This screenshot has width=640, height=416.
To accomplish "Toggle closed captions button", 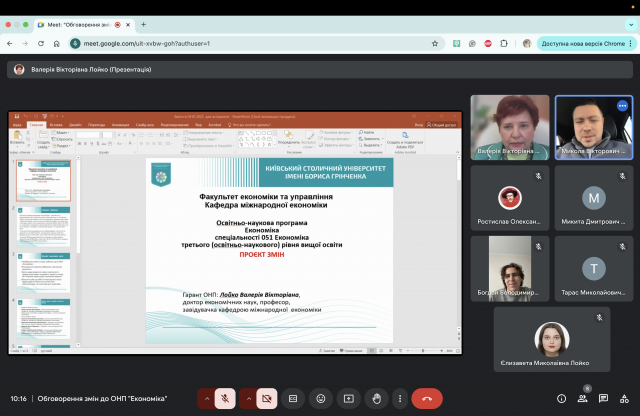I will [x=293, y=398].
